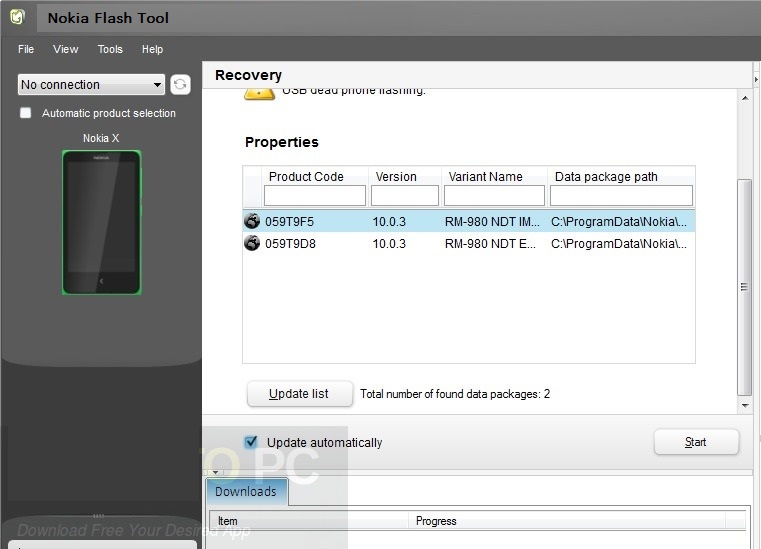This screenshot has width=761, height=549.
Task: Click the yellow warning icon
Action: click(x=259, y=93)
